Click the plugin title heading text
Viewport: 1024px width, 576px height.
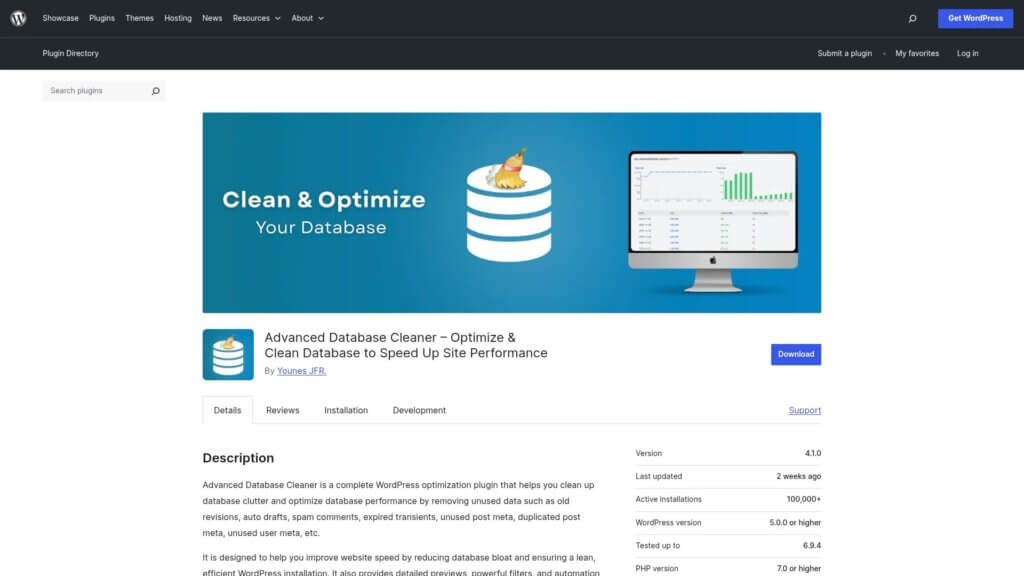tap(406, 345)
